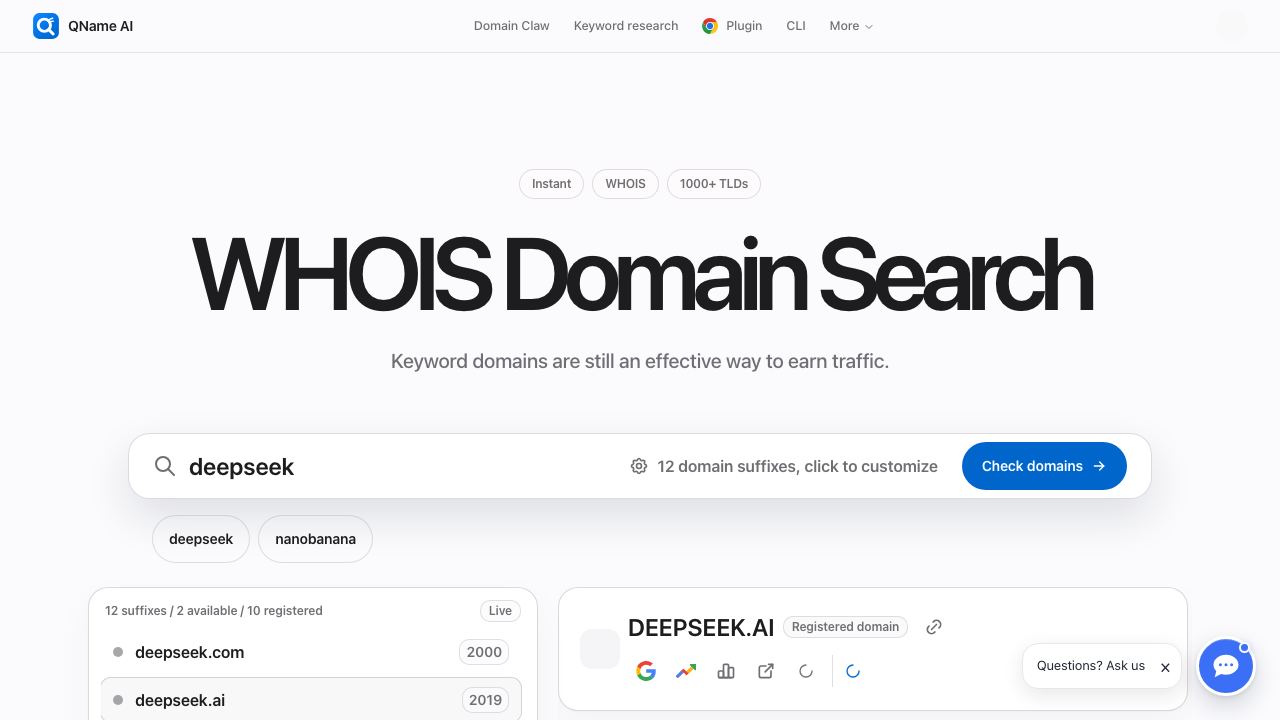
Task: Open the chat support widget
Action: pos(1226,666)
